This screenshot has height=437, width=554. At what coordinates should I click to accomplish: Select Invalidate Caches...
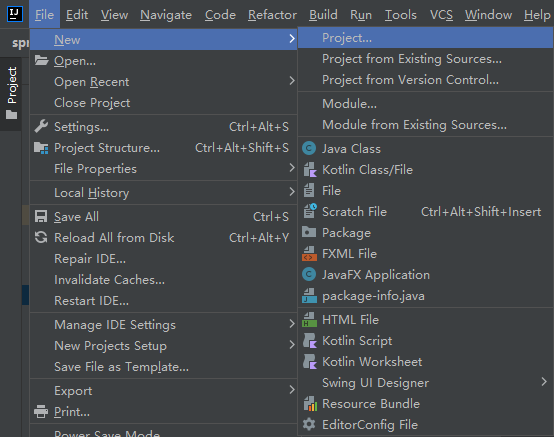(x=163, y=280)
